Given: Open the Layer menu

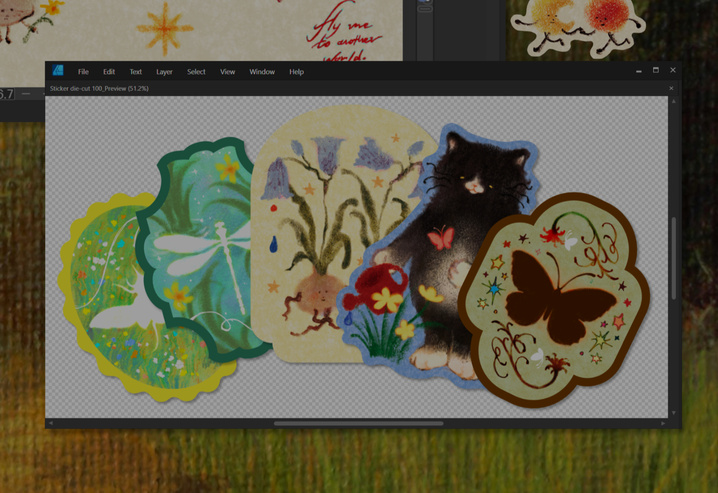Looking at the screenshot, I should click(164, 72).
